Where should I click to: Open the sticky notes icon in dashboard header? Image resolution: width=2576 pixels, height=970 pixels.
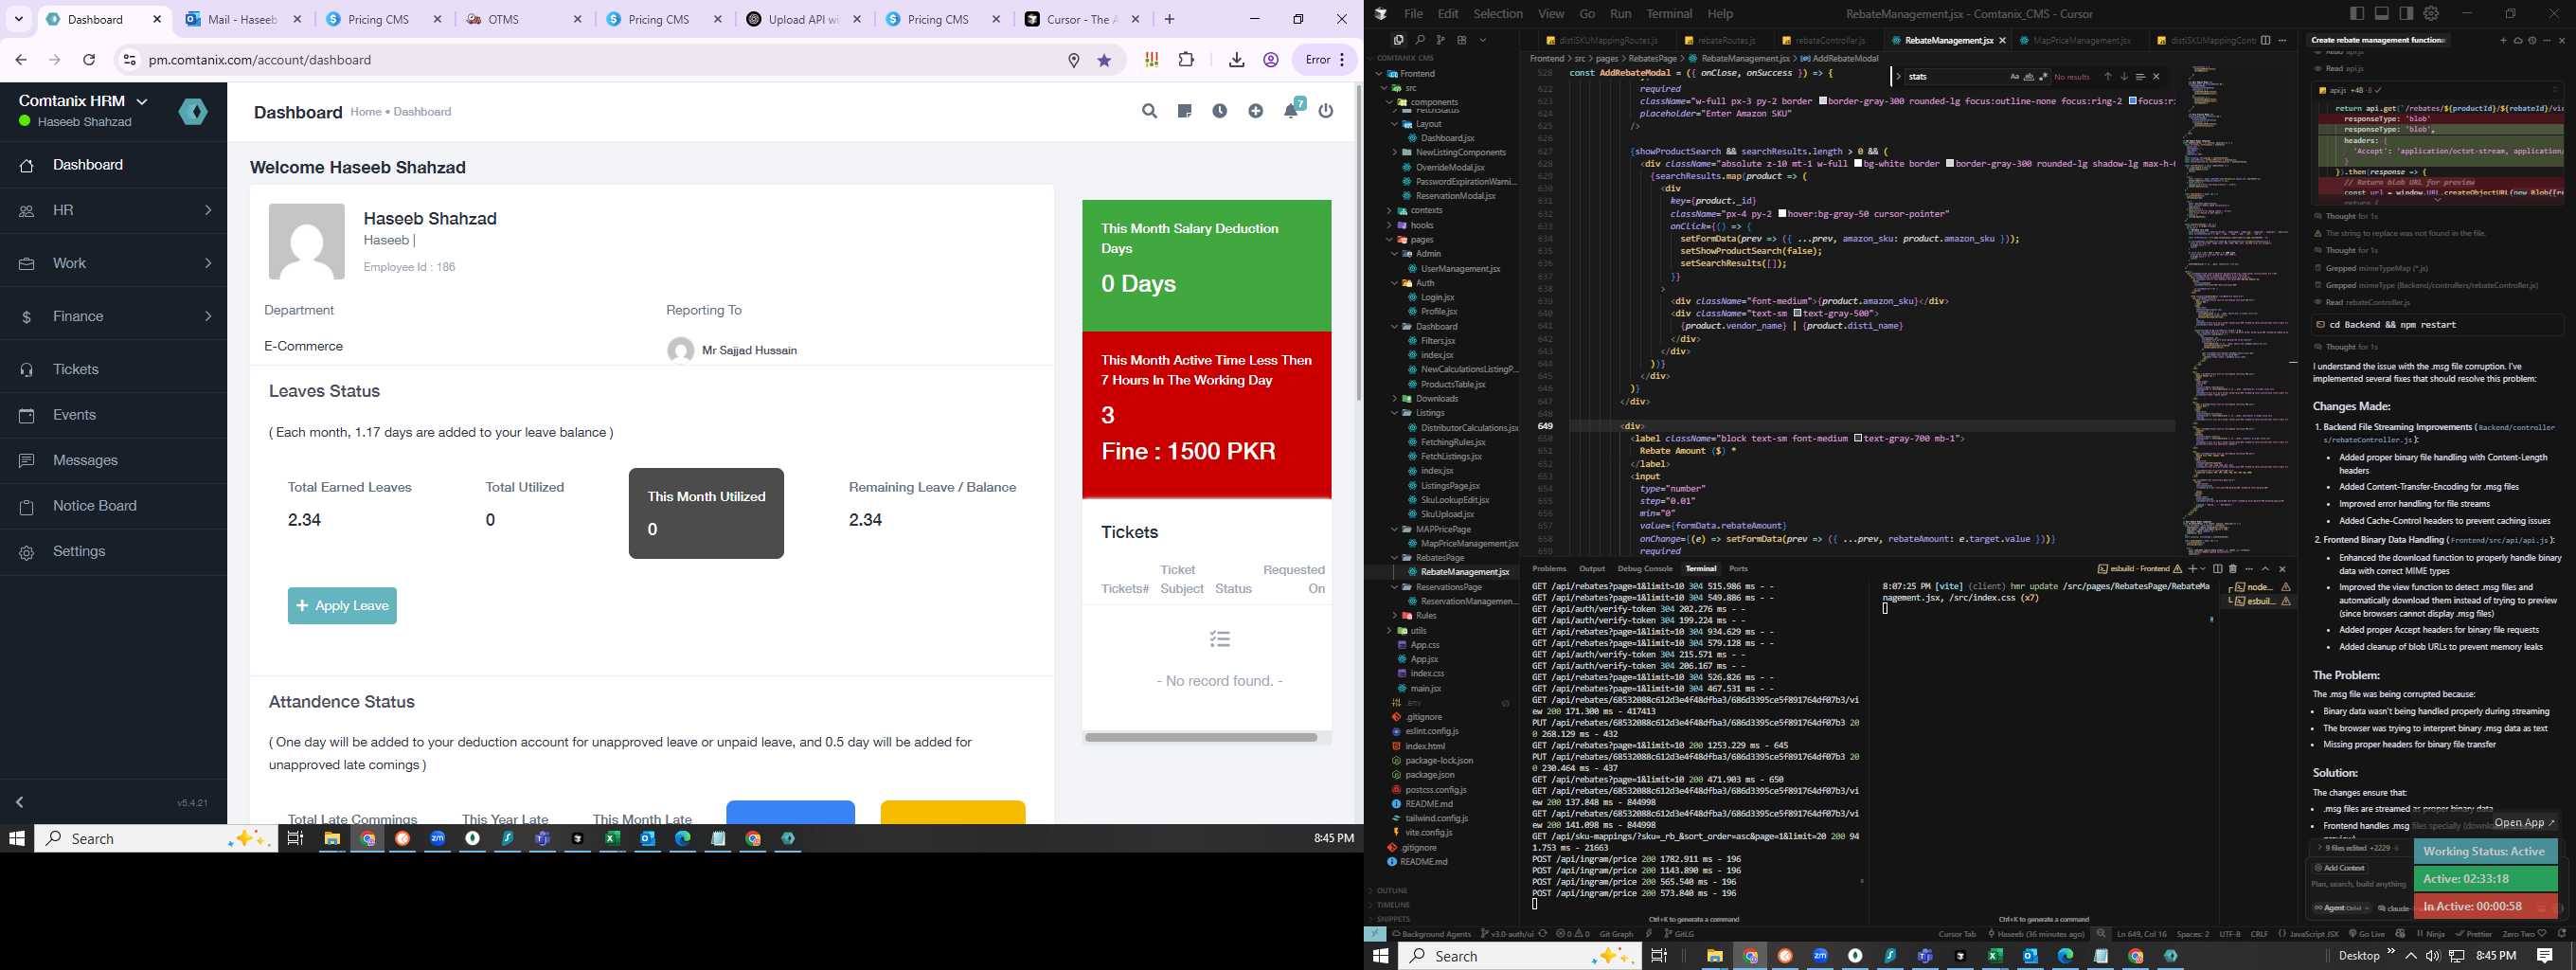[1184, 111]
